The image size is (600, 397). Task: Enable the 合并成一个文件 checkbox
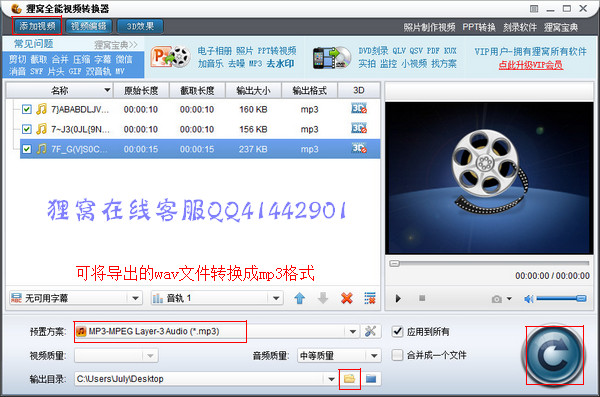point(398,355)
